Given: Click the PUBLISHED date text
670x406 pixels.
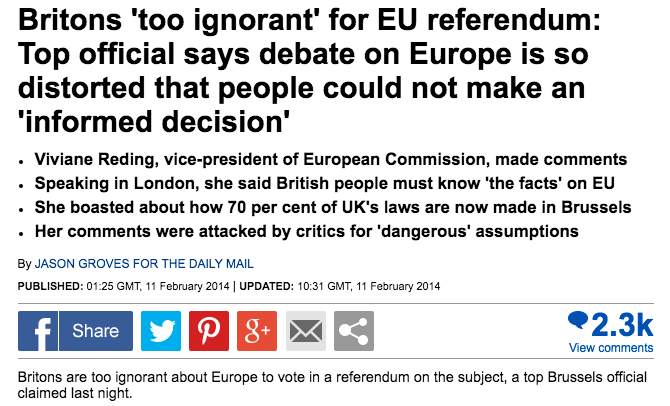Looking at the screenshot, I should 123,286.
